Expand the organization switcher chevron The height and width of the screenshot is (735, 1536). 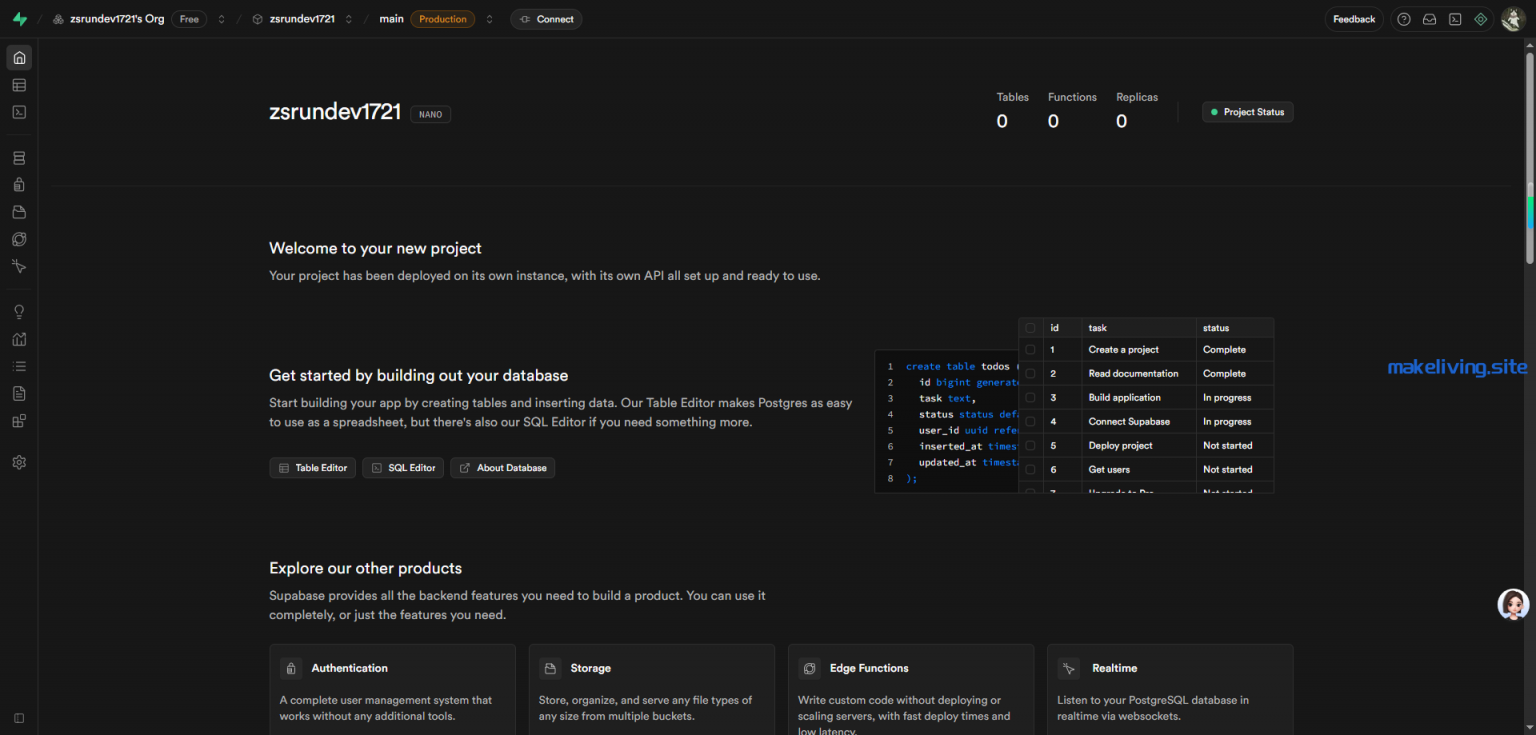(x=221, y=19)
